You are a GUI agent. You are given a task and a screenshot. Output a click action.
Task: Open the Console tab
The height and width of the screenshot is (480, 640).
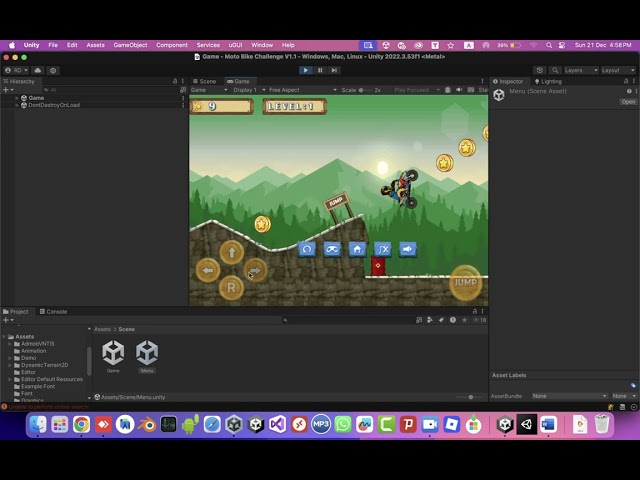[x=53, y=311]
